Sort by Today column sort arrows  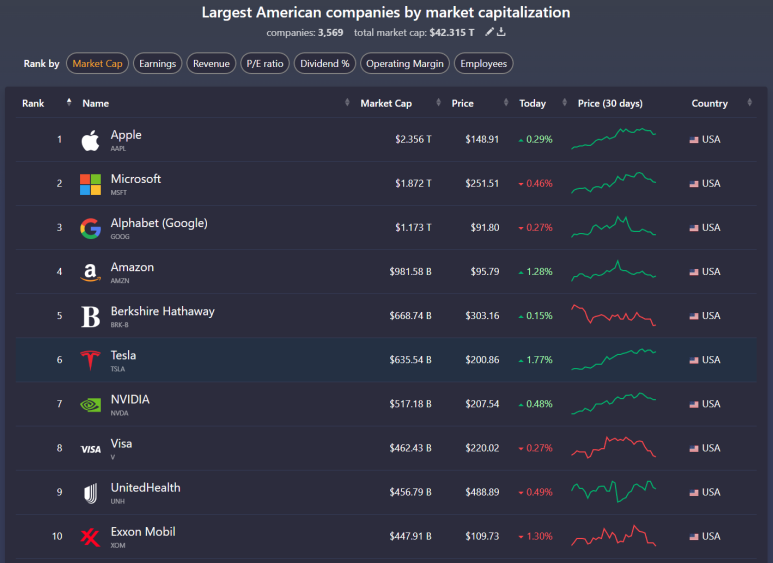(x=564, y=103)
